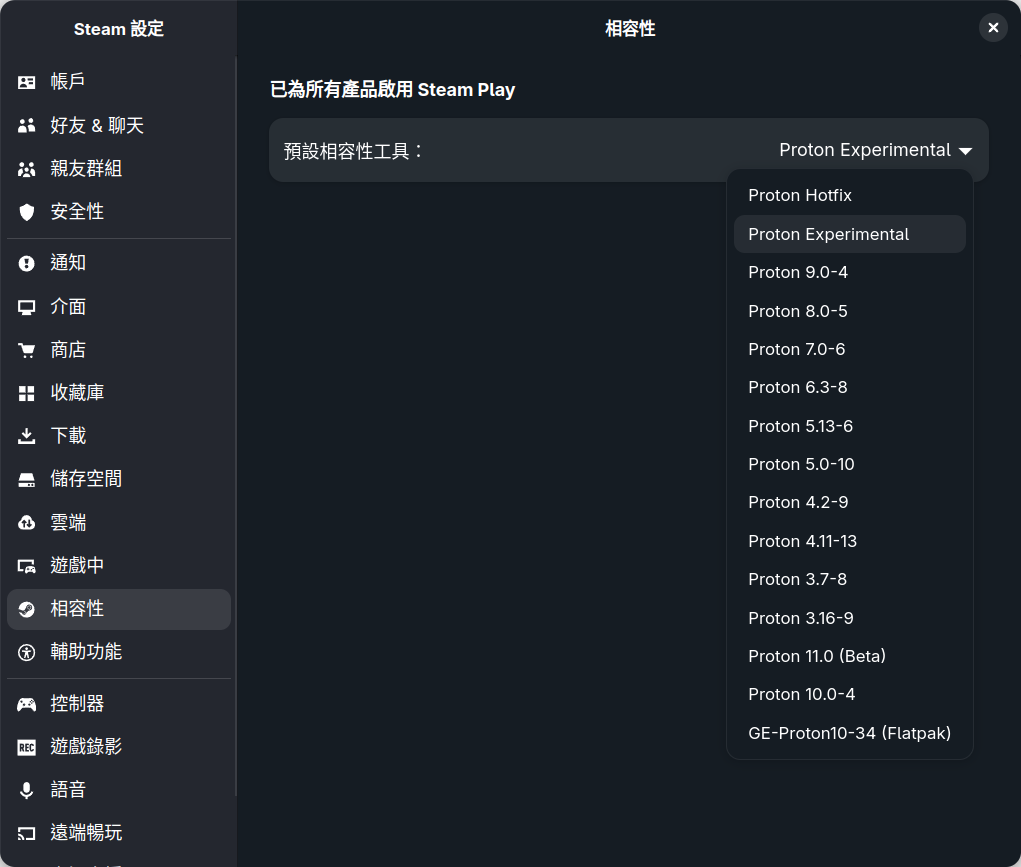Click the 通知 exclamation icon
Screen dimensions: 1021x867
(x=27, y=263)
